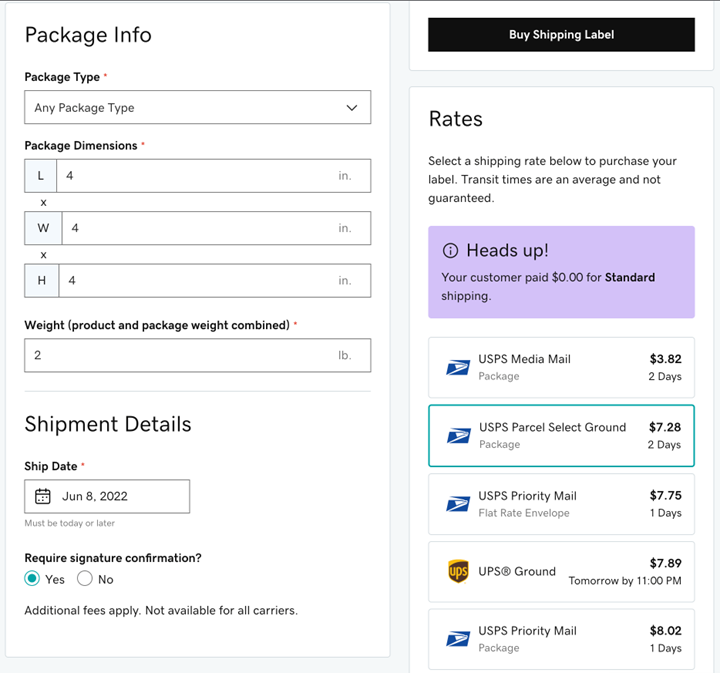Viewport: 720px width, 673px height.
Task: Click the Buy Shipping Label button
Action: click(x=561, y=35)
